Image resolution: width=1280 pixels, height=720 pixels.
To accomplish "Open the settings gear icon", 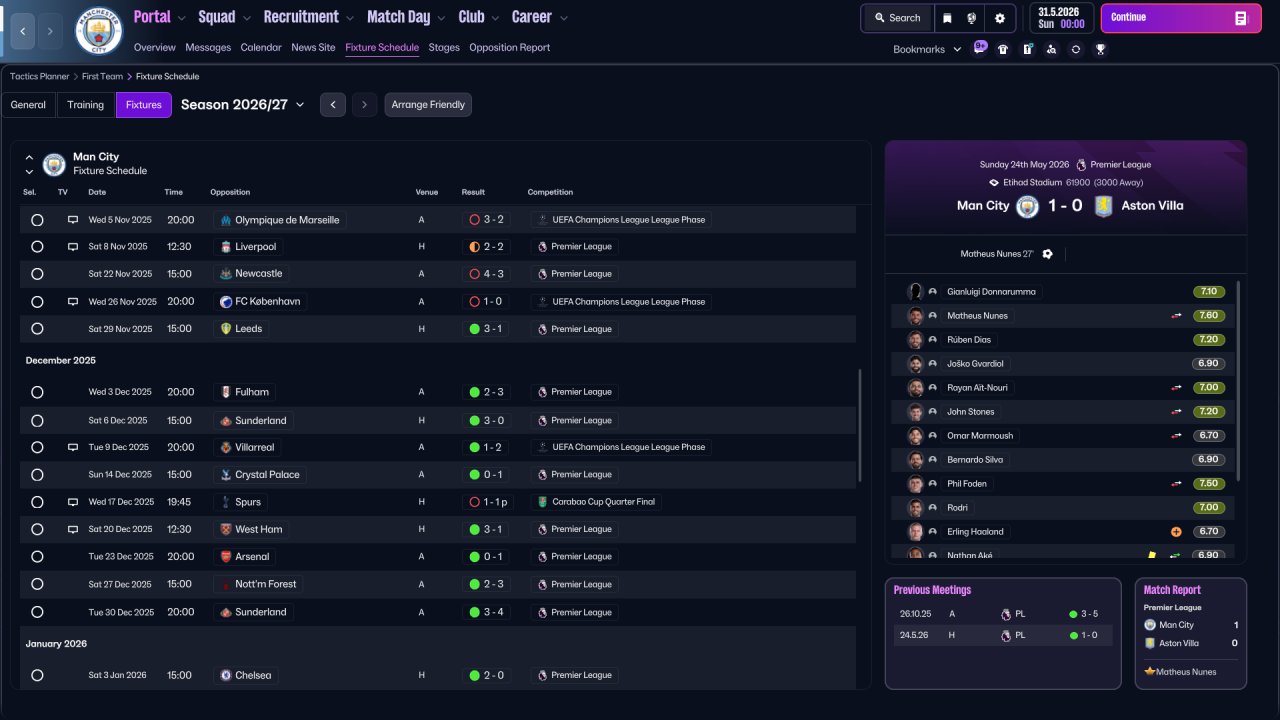I will point(1000,18).
